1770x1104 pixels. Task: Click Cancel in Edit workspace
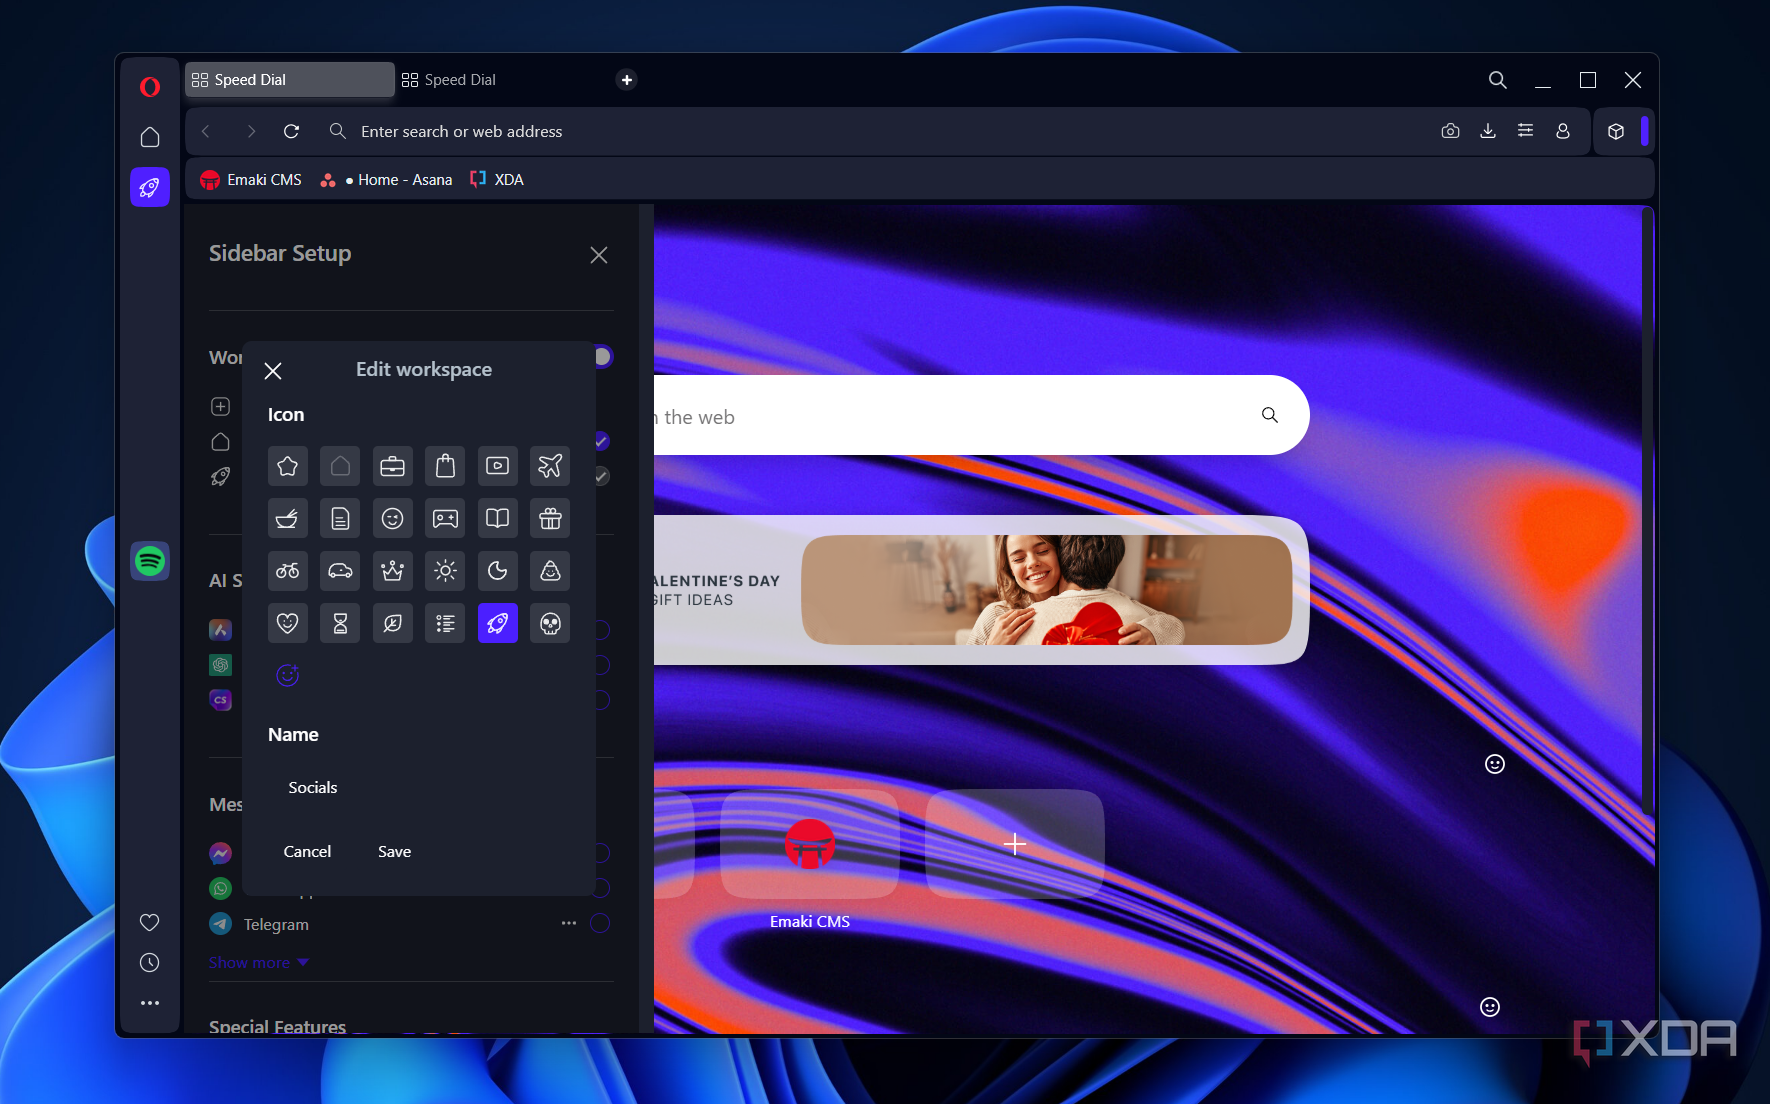(307, 852)
